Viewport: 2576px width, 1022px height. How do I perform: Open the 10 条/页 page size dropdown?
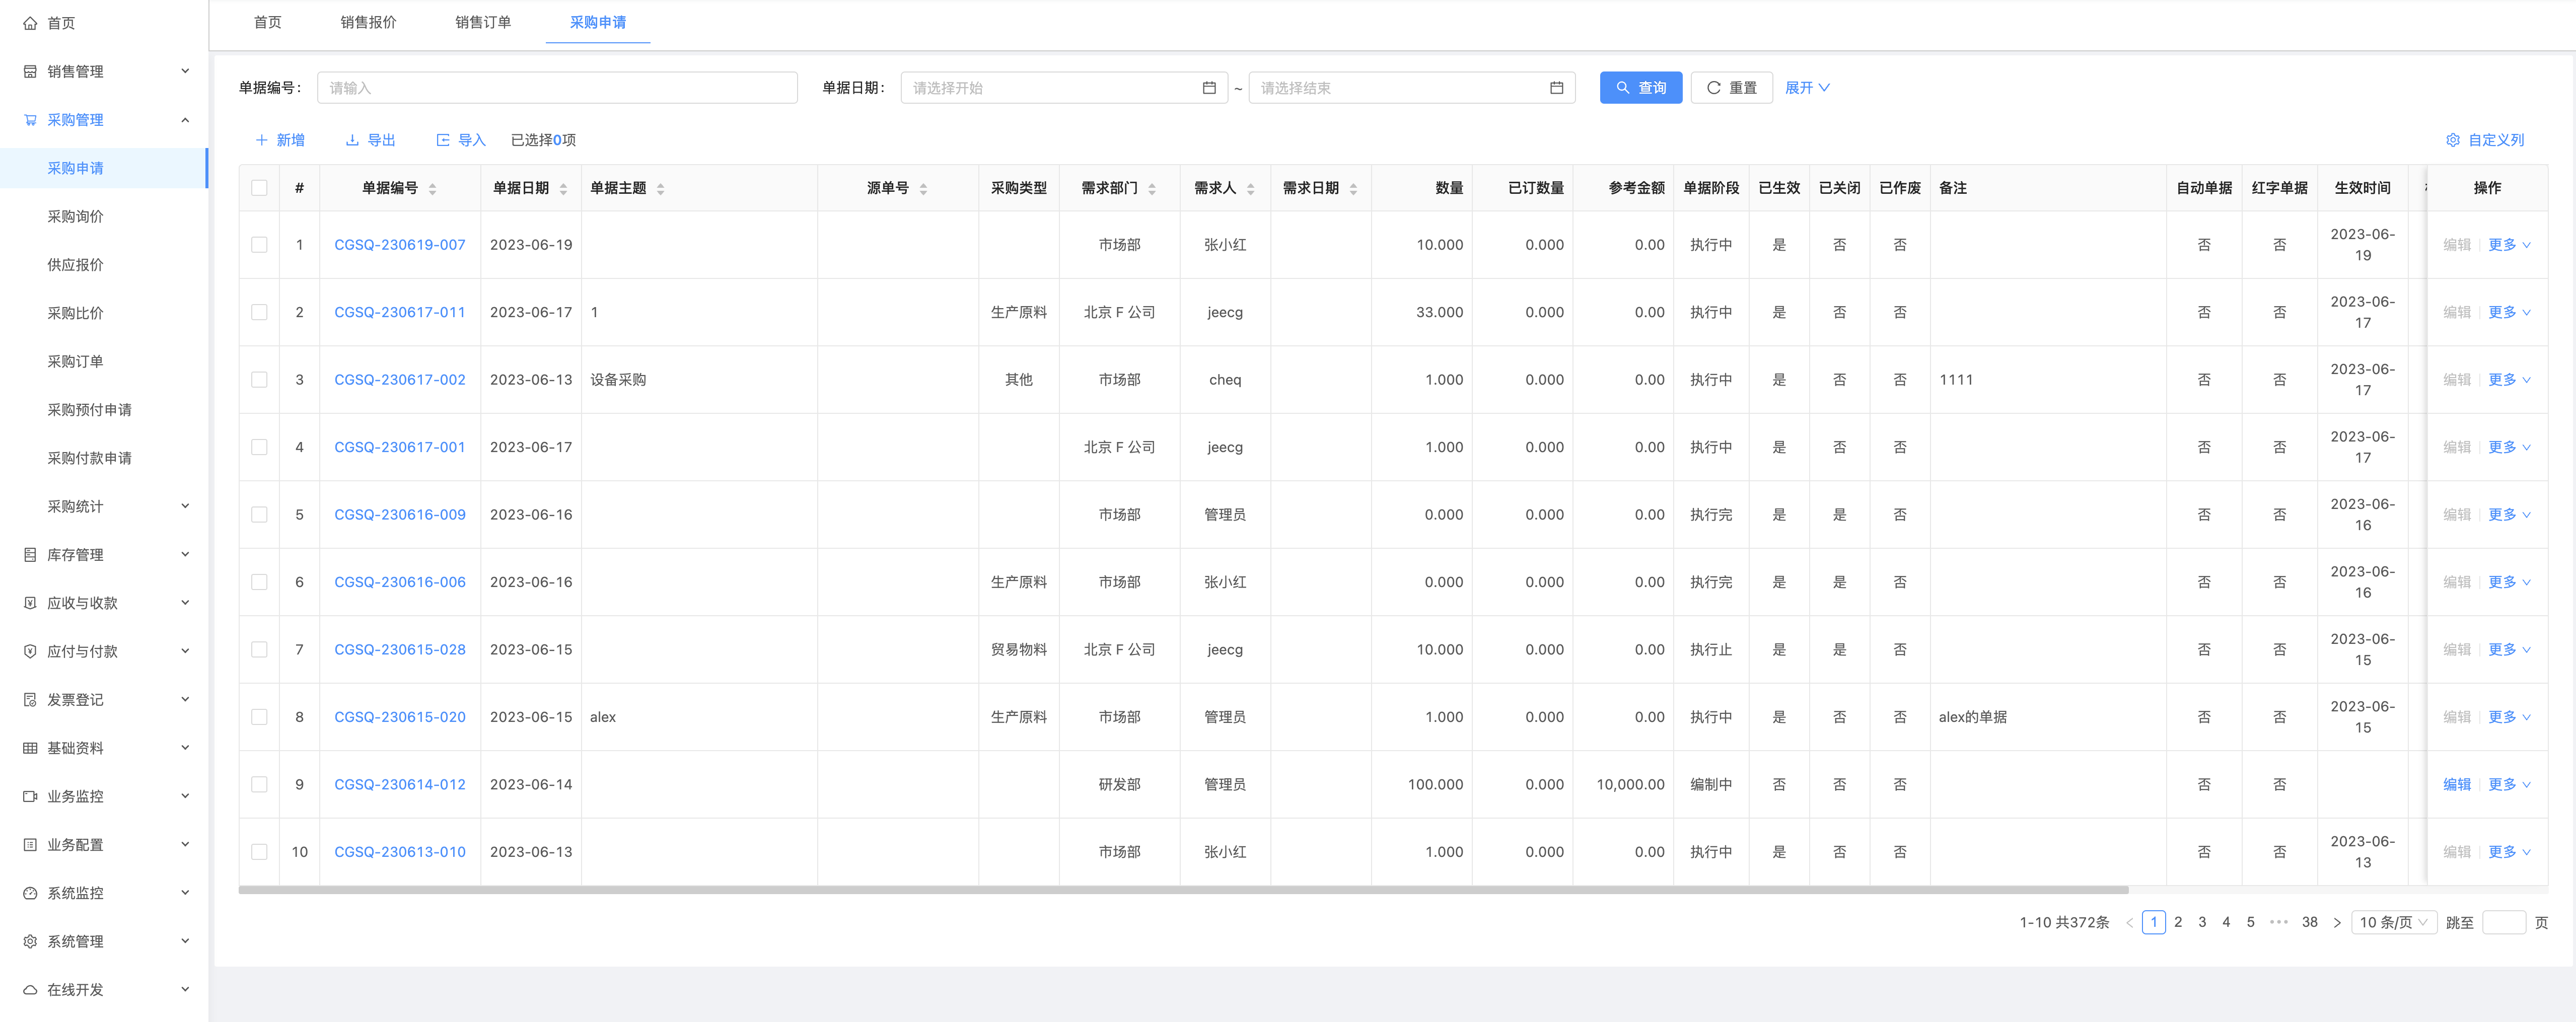(2393, 923)
